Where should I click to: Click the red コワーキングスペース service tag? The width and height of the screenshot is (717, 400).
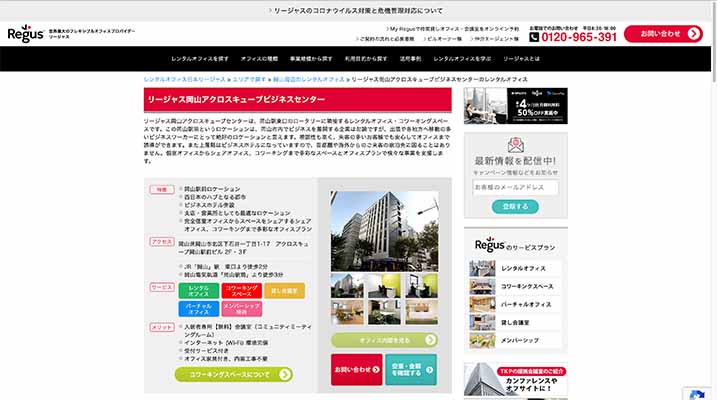click(x=241, y=291)
